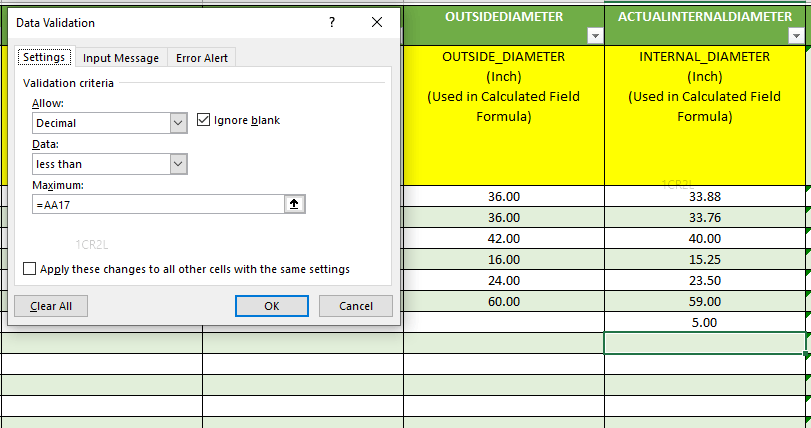Select the outside diameter cell 42.00
Screen dimensions: 811x428
504,238
